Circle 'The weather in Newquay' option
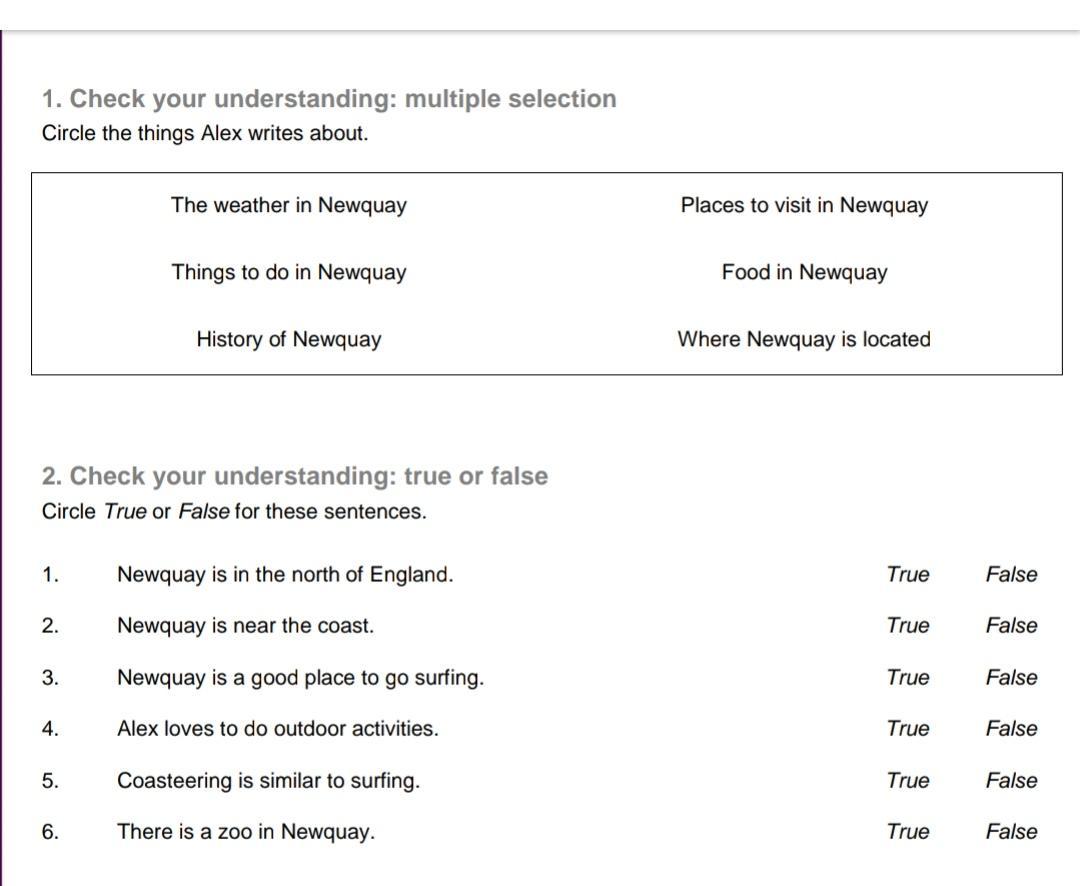 288,206
